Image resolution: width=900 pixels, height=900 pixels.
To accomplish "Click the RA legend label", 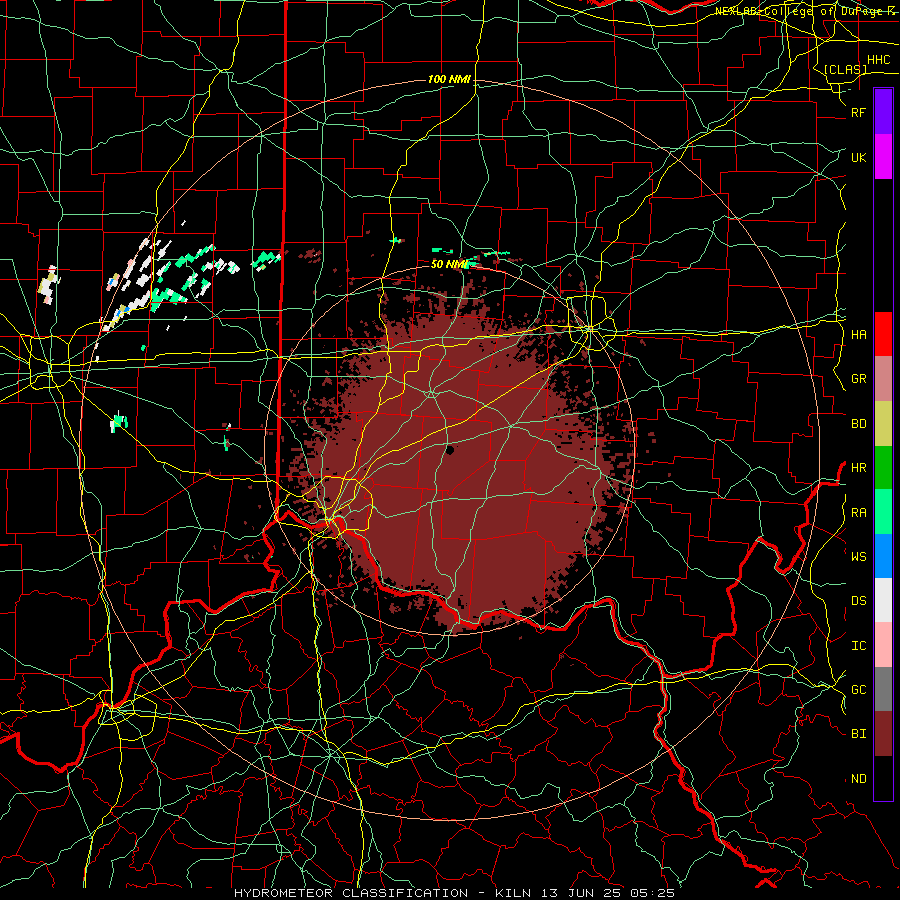I will coord(858,513).
